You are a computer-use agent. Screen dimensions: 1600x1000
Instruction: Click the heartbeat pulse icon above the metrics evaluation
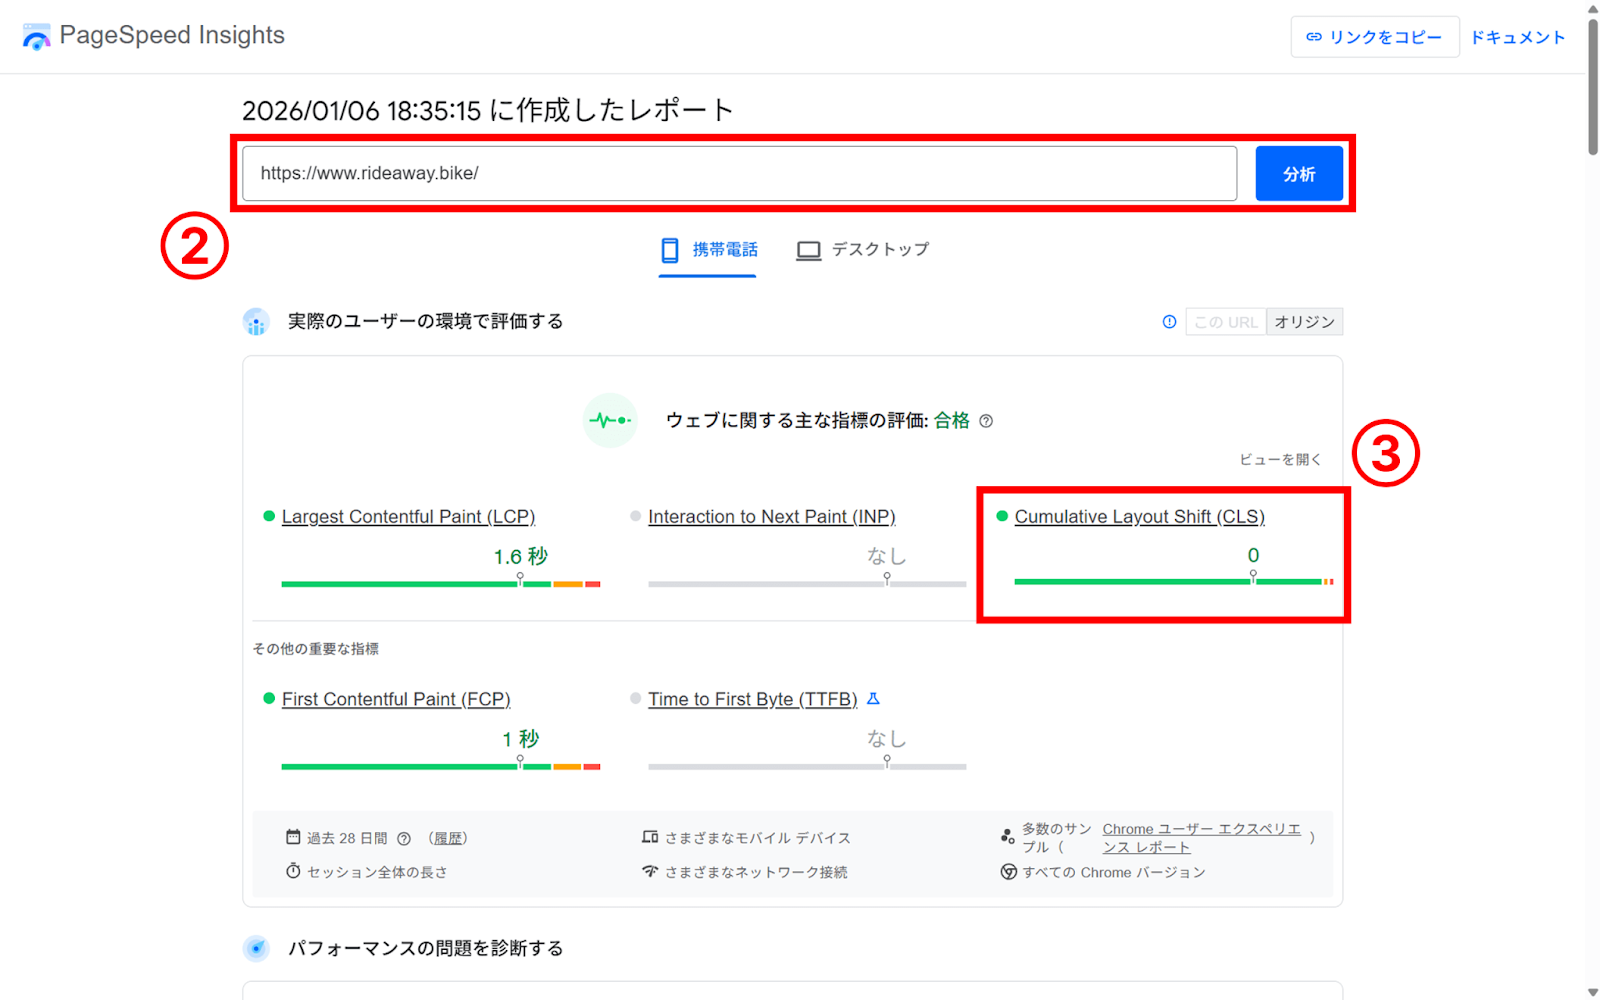click(x=611, y=420)
